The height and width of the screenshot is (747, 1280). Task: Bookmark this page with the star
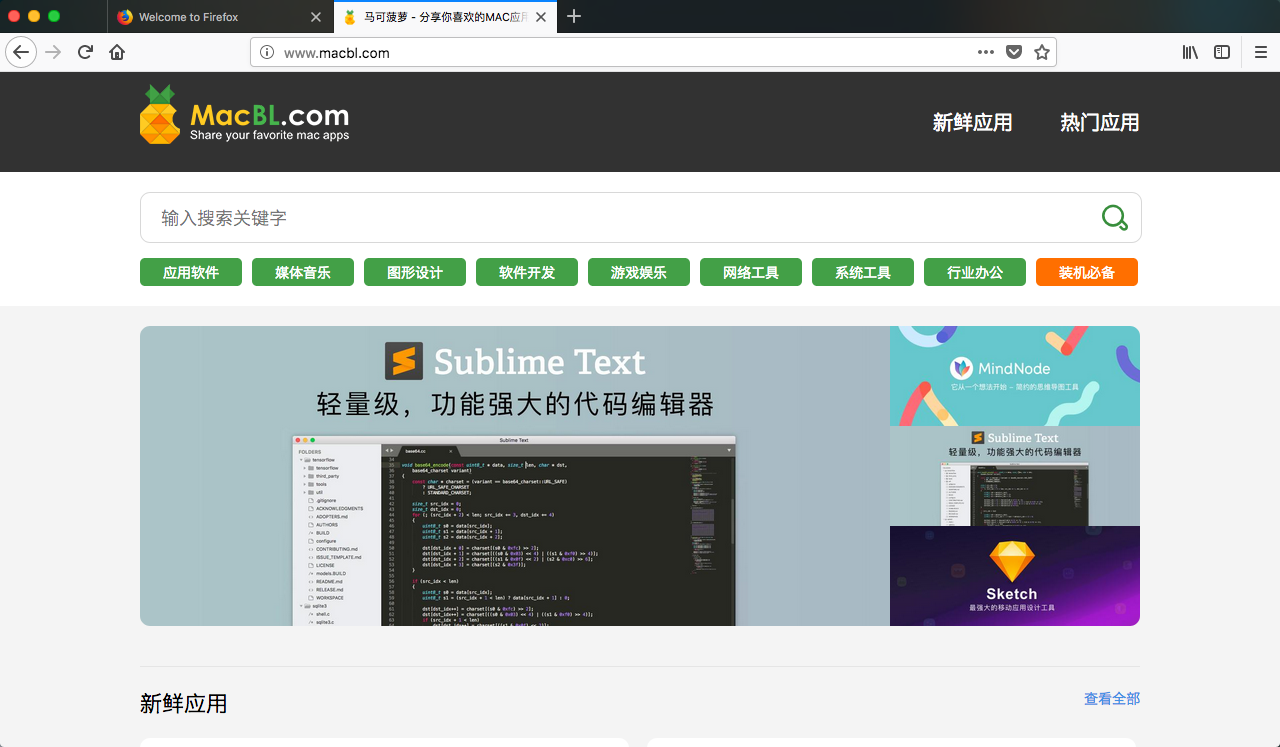(x=1042, y=52)
